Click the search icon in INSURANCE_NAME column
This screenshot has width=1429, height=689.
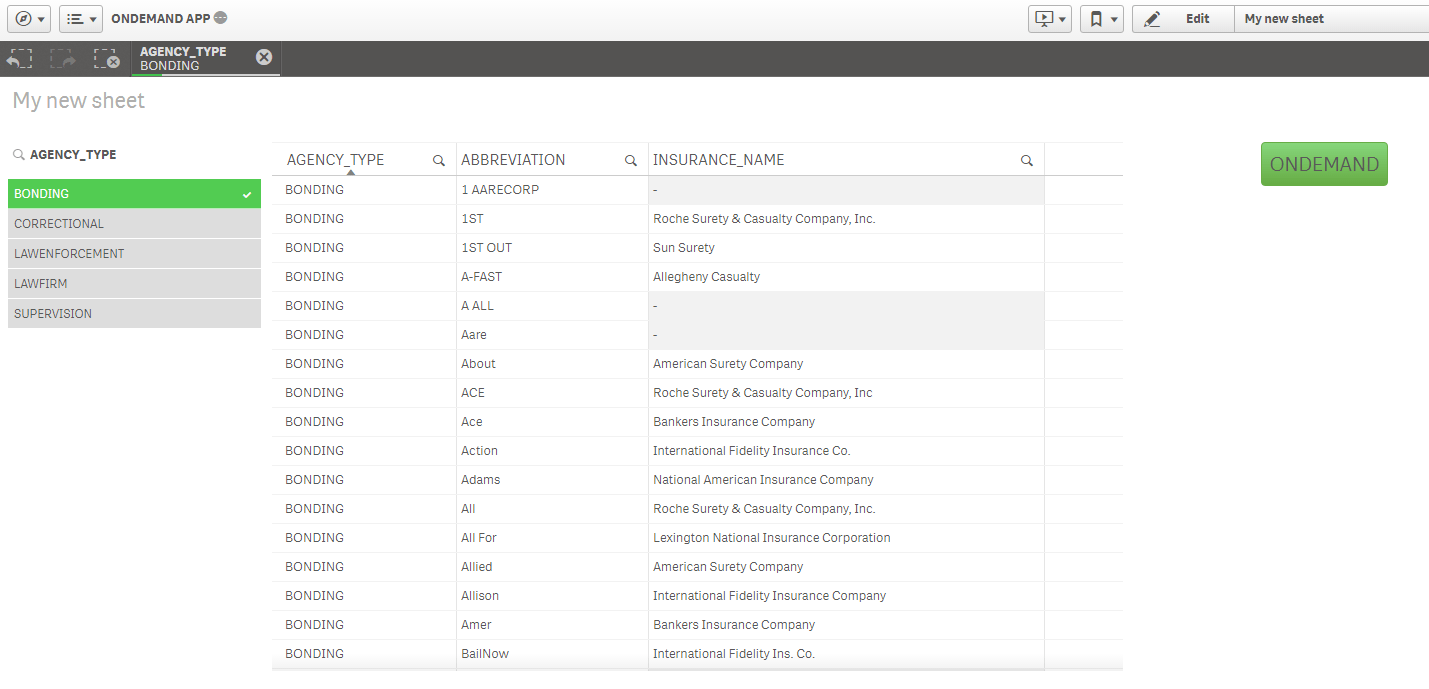1026,159
